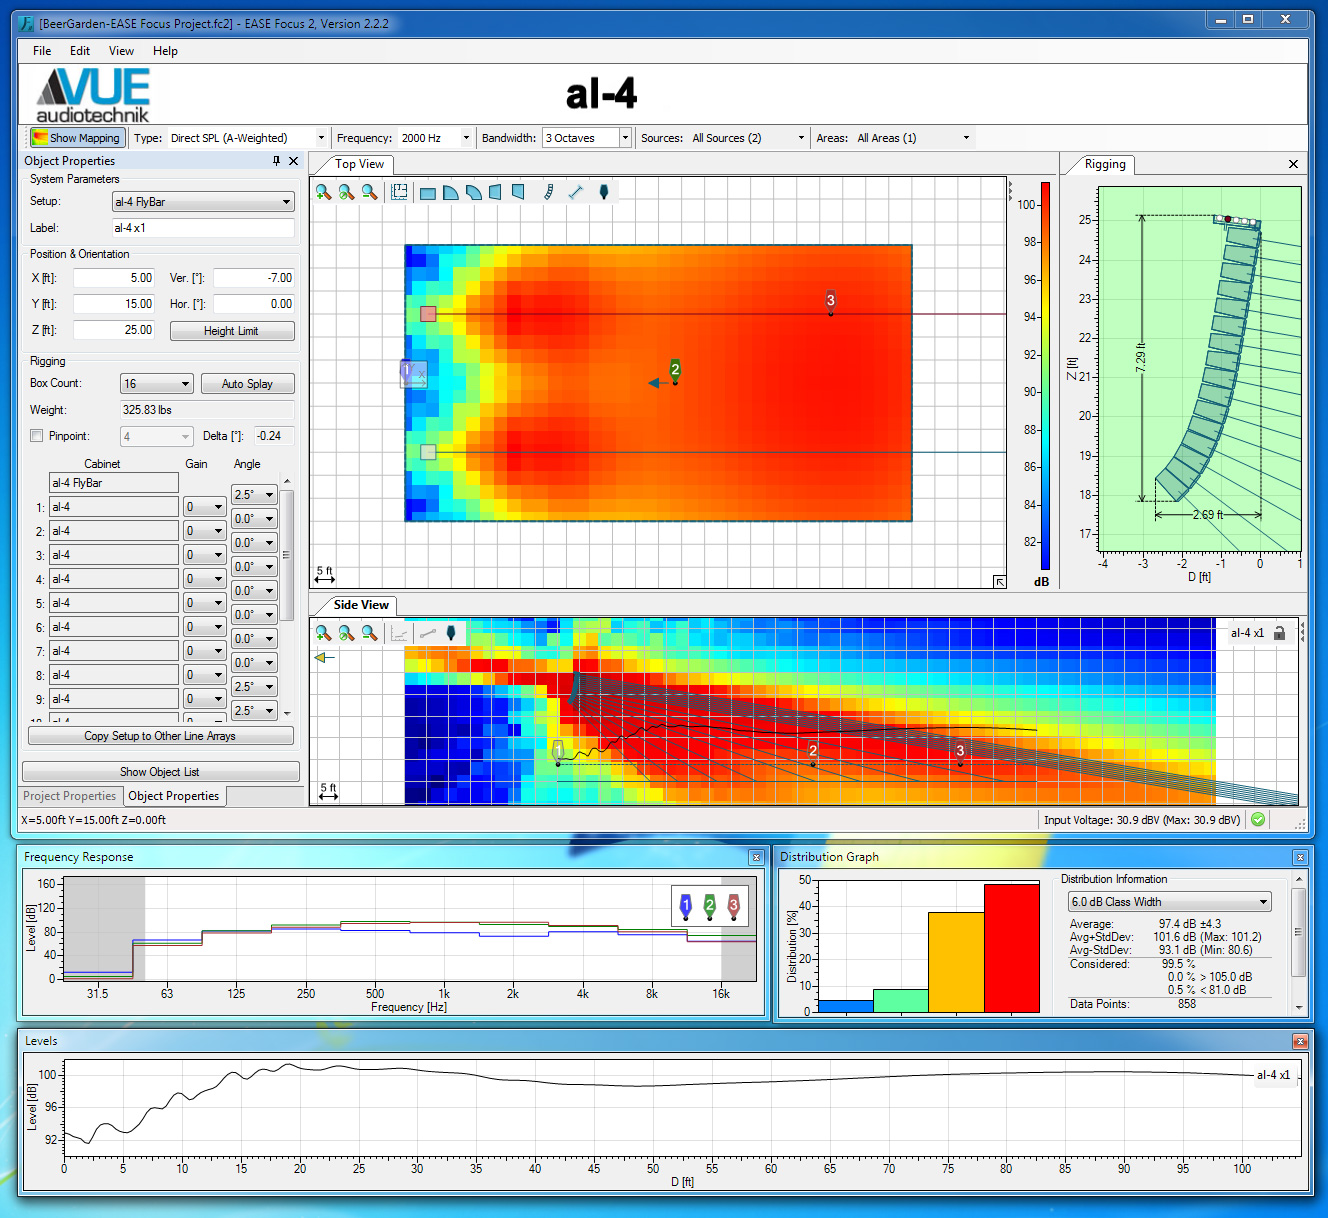This screenshot has width=1328, height=1218.
Task: Toggle the lock next to al-4 x1
Action: 1279,633
